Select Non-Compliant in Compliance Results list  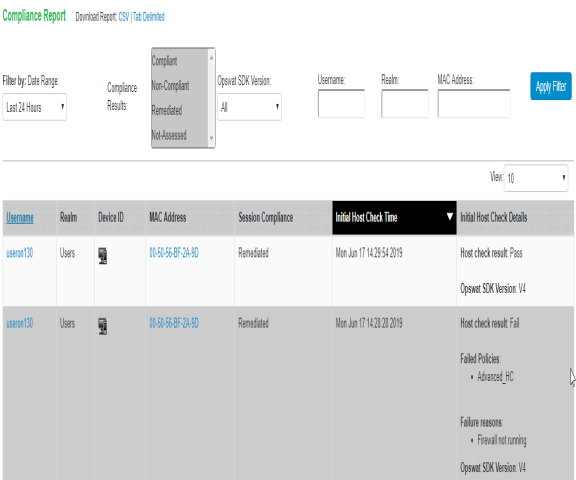170,86
